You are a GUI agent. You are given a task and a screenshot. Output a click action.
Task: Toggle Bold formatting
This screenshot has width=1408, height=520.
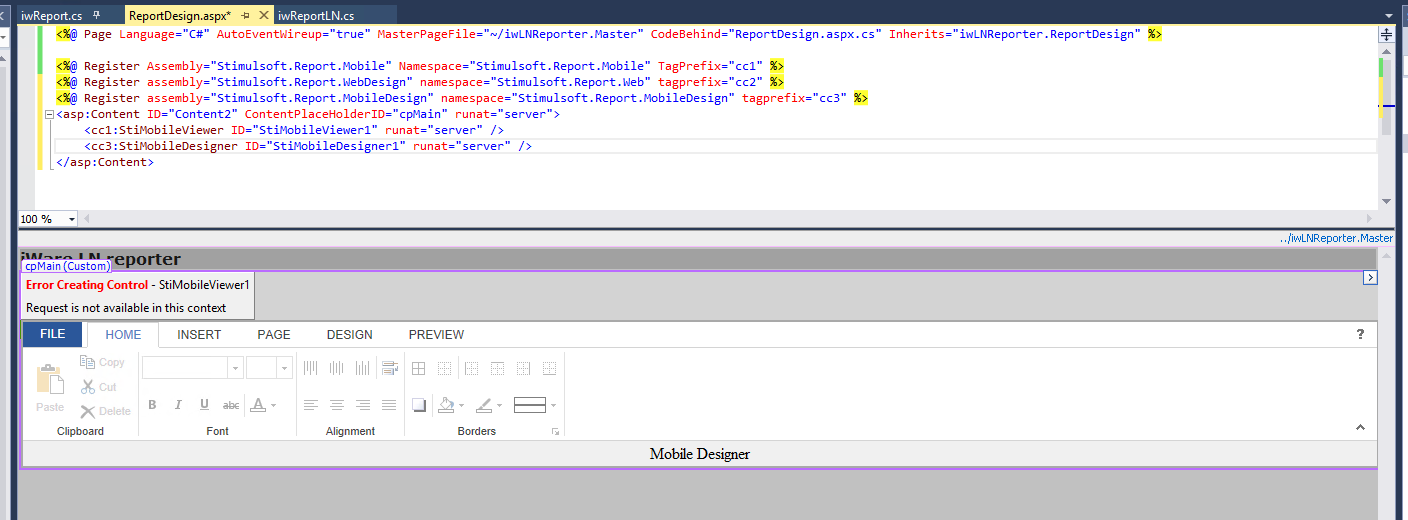pyautogui.click(x=153, y=405)
